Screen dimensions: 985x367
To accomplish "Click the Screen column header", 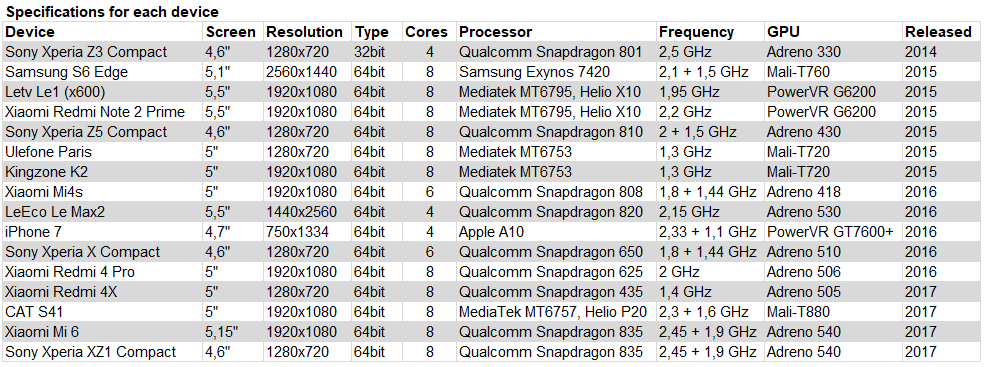I will [x=233, y=31].
